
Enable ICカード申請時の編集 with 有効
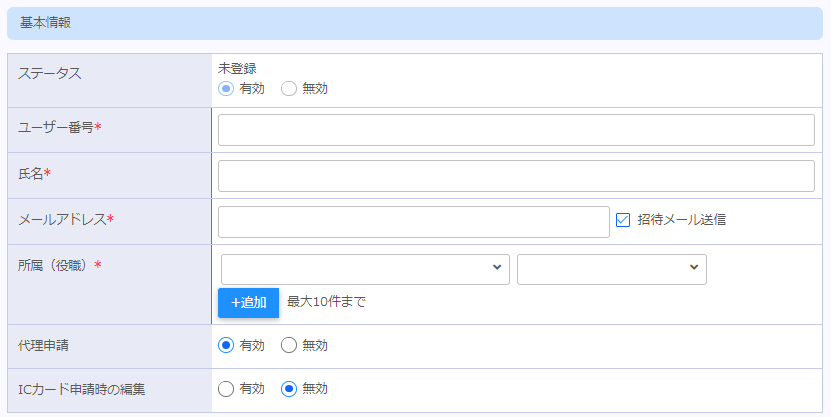tap(227, 389)
